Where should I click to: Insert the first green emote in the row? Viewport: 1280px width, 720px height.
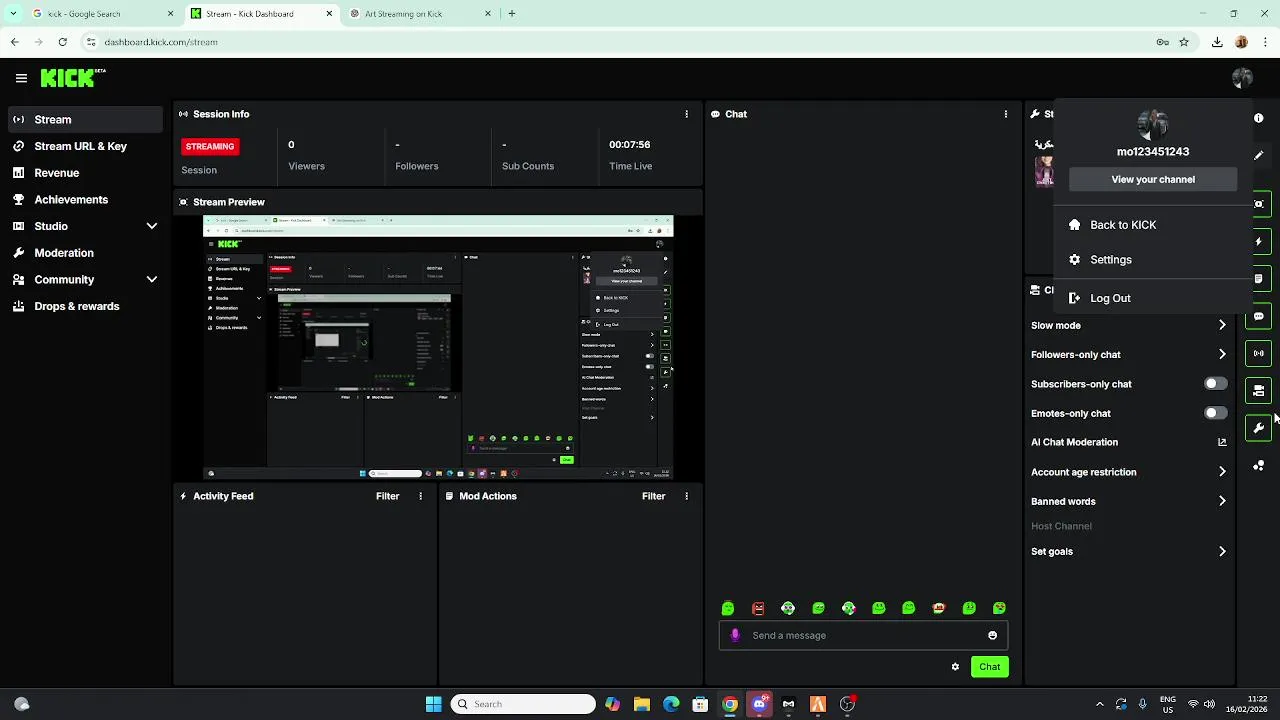pyautogui.click(x=728, y=608)
